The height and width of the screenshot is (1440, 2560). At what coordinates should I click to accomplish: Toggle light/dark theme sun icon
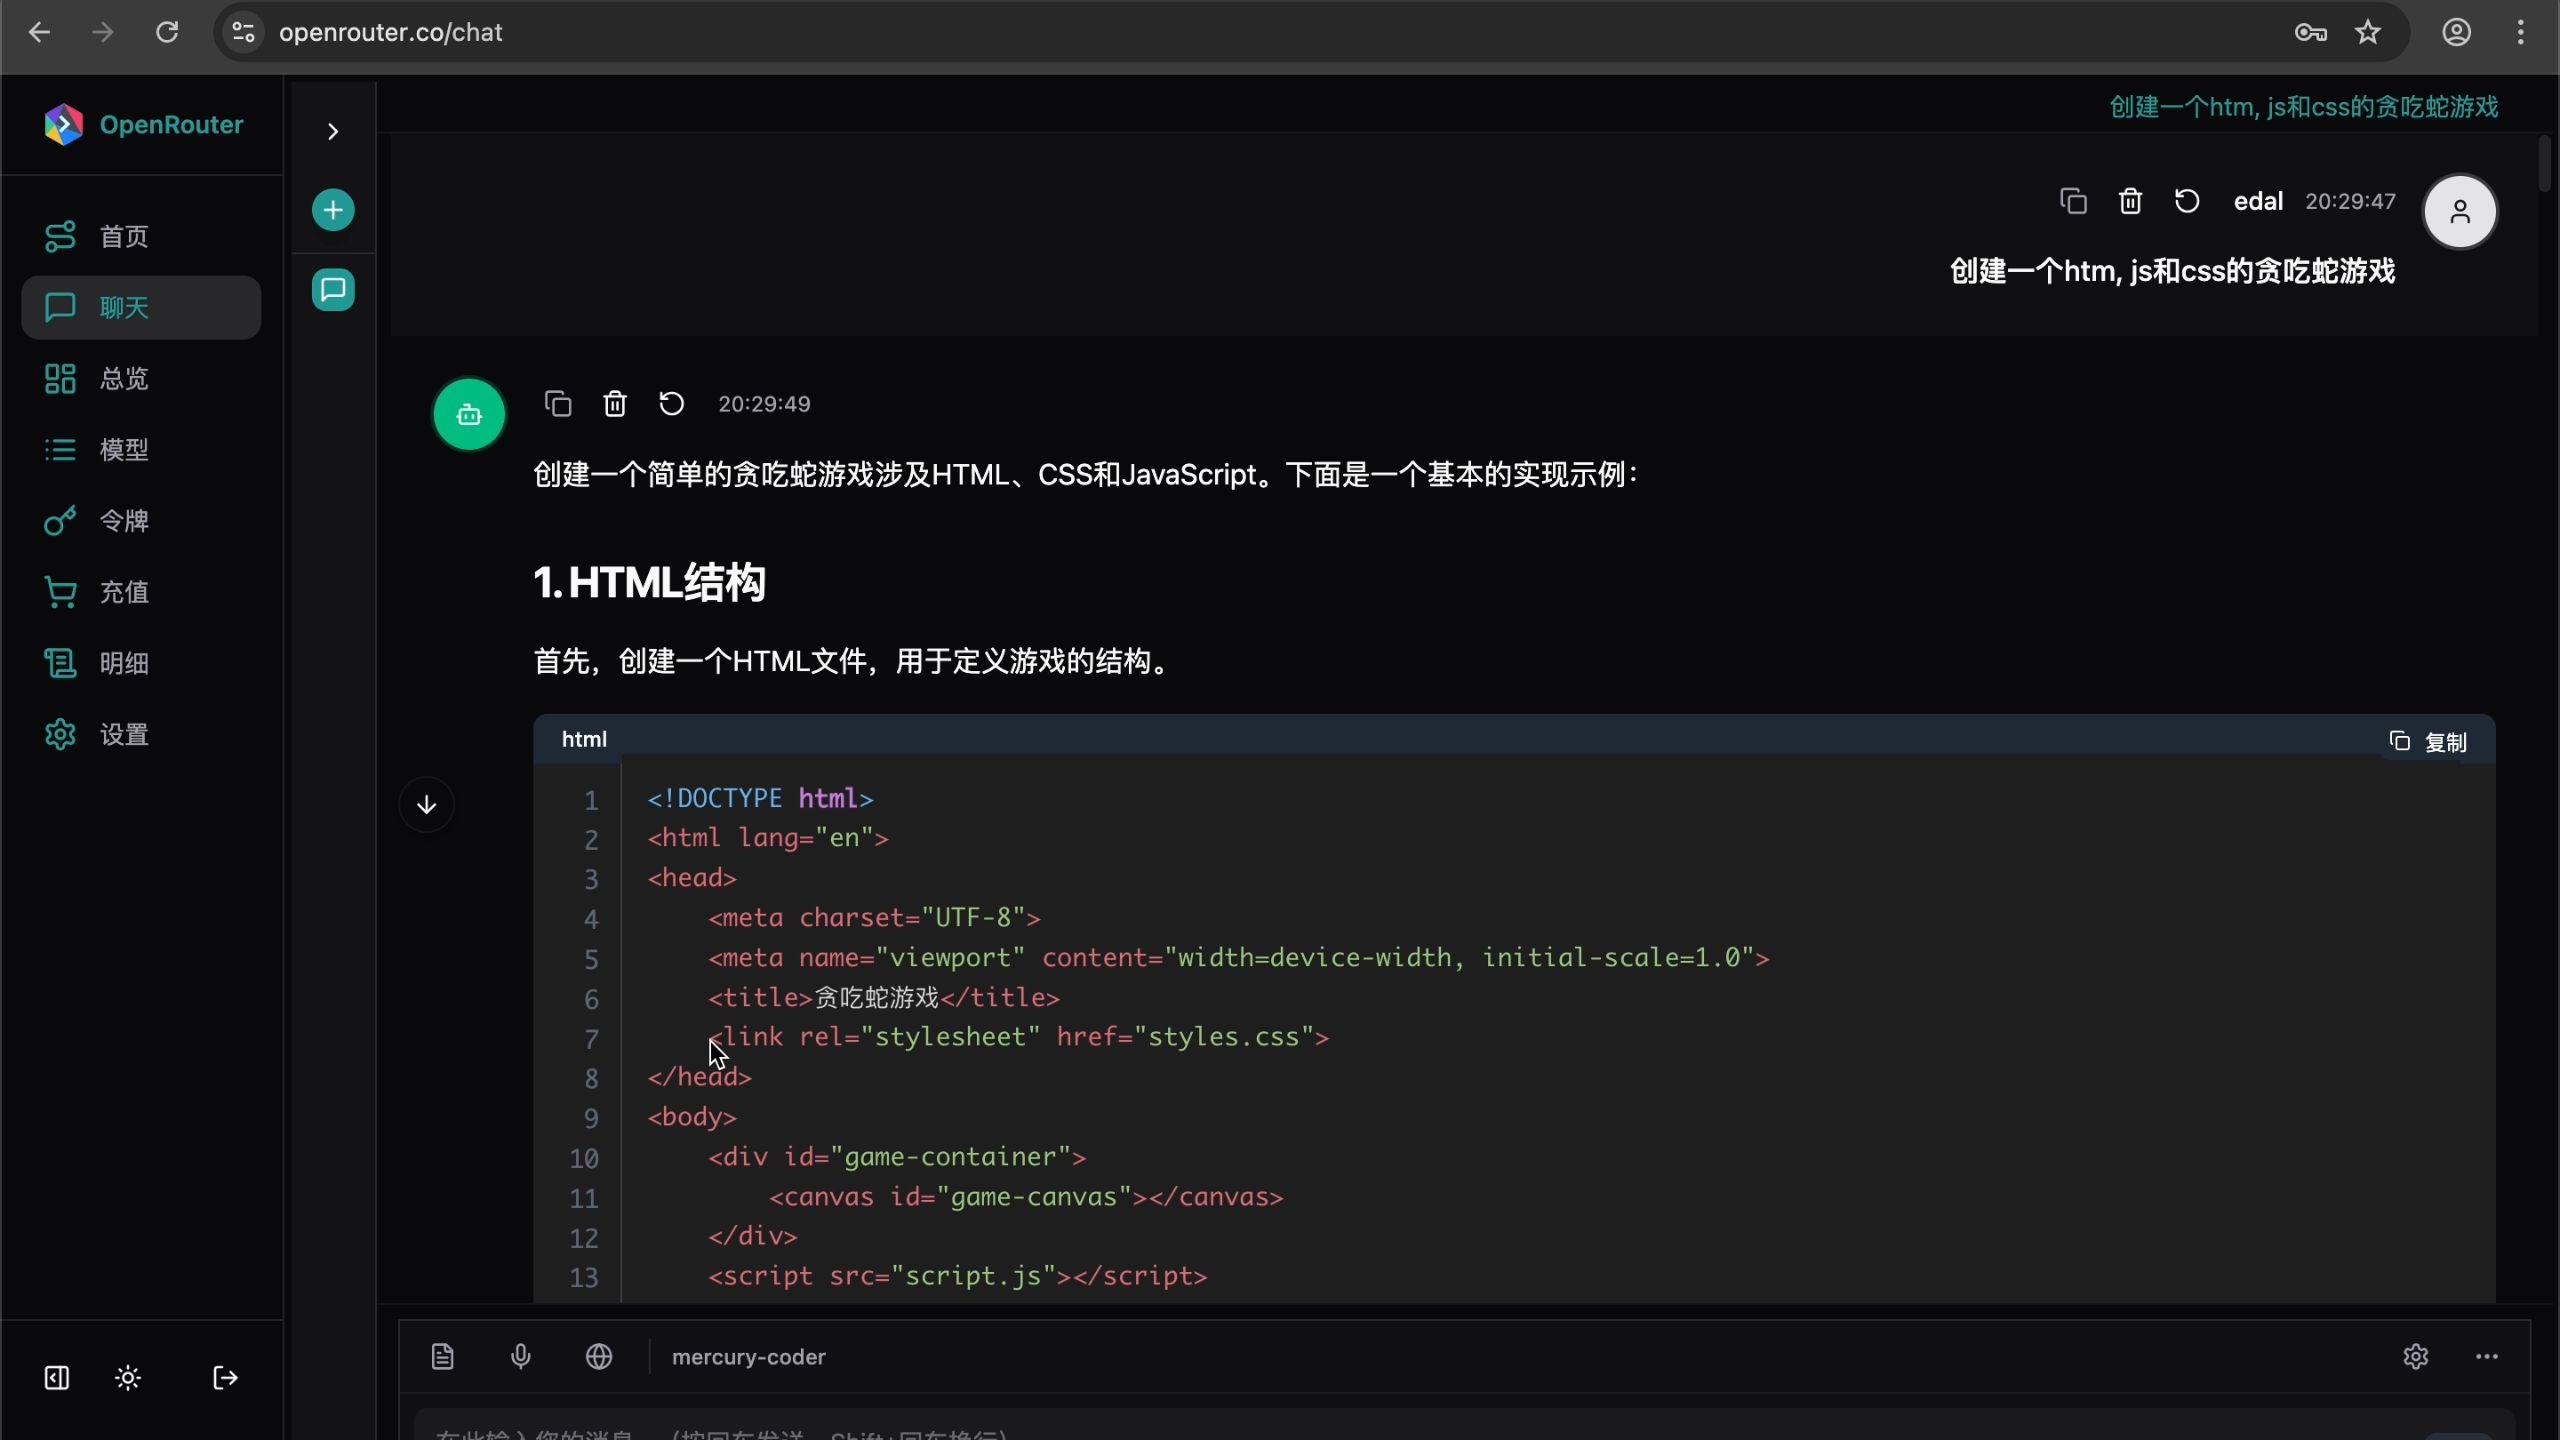click(x=128, y=1378)
